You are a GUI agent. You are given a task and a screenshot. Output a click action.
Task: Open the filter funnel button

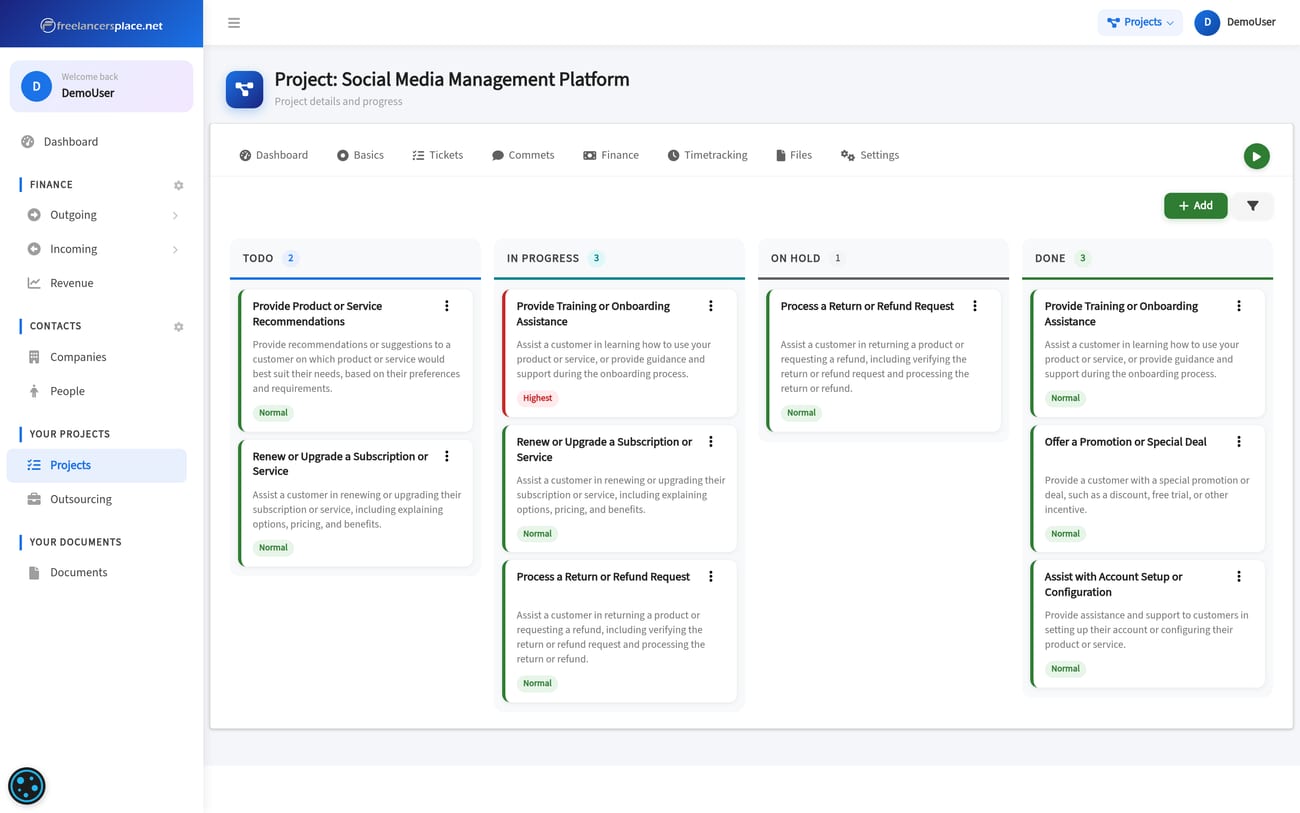point(1252,206)
